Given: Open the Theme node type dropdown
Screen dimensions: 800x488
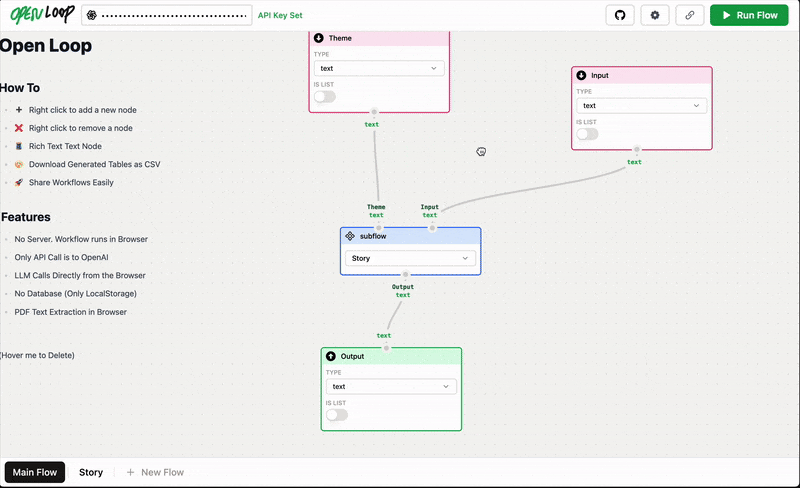Looking at the screenshot, I should pyautogui.click(x=379, y=68).
